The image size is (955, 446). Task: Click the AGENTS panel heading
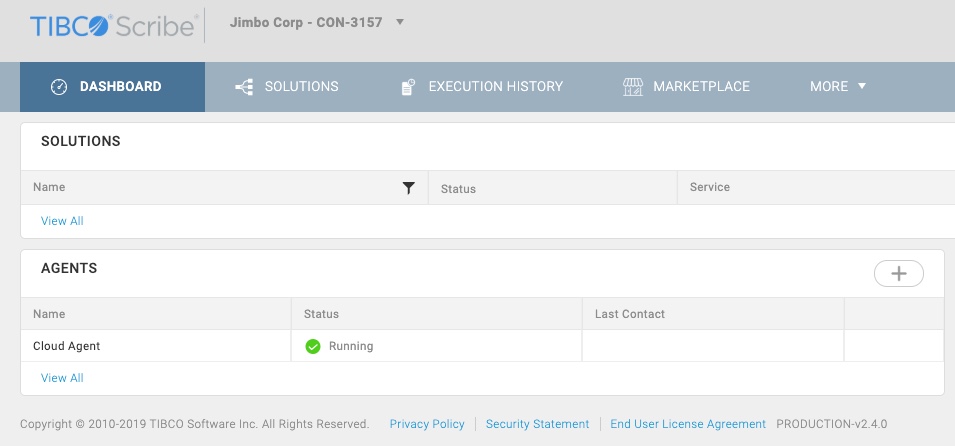click(69, 268)
